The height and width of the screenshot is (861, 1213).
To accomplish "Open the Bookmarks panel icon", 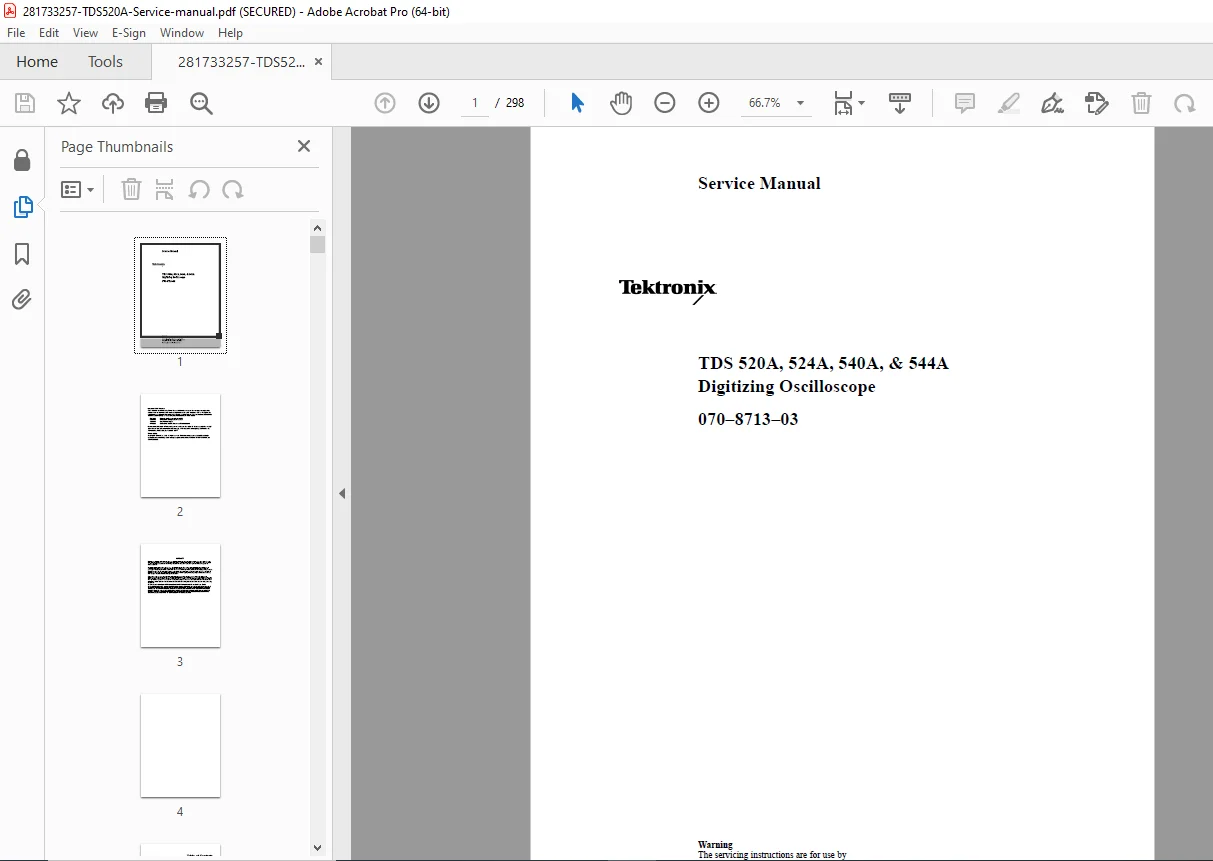I will pyautogui.click(x=22, y=254).
